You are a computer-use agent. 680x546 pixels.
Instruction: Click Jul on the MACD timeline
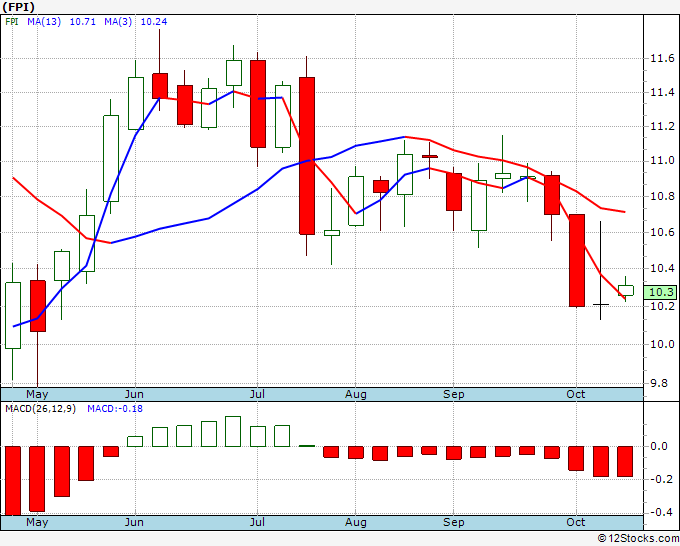tap(257, 522)
